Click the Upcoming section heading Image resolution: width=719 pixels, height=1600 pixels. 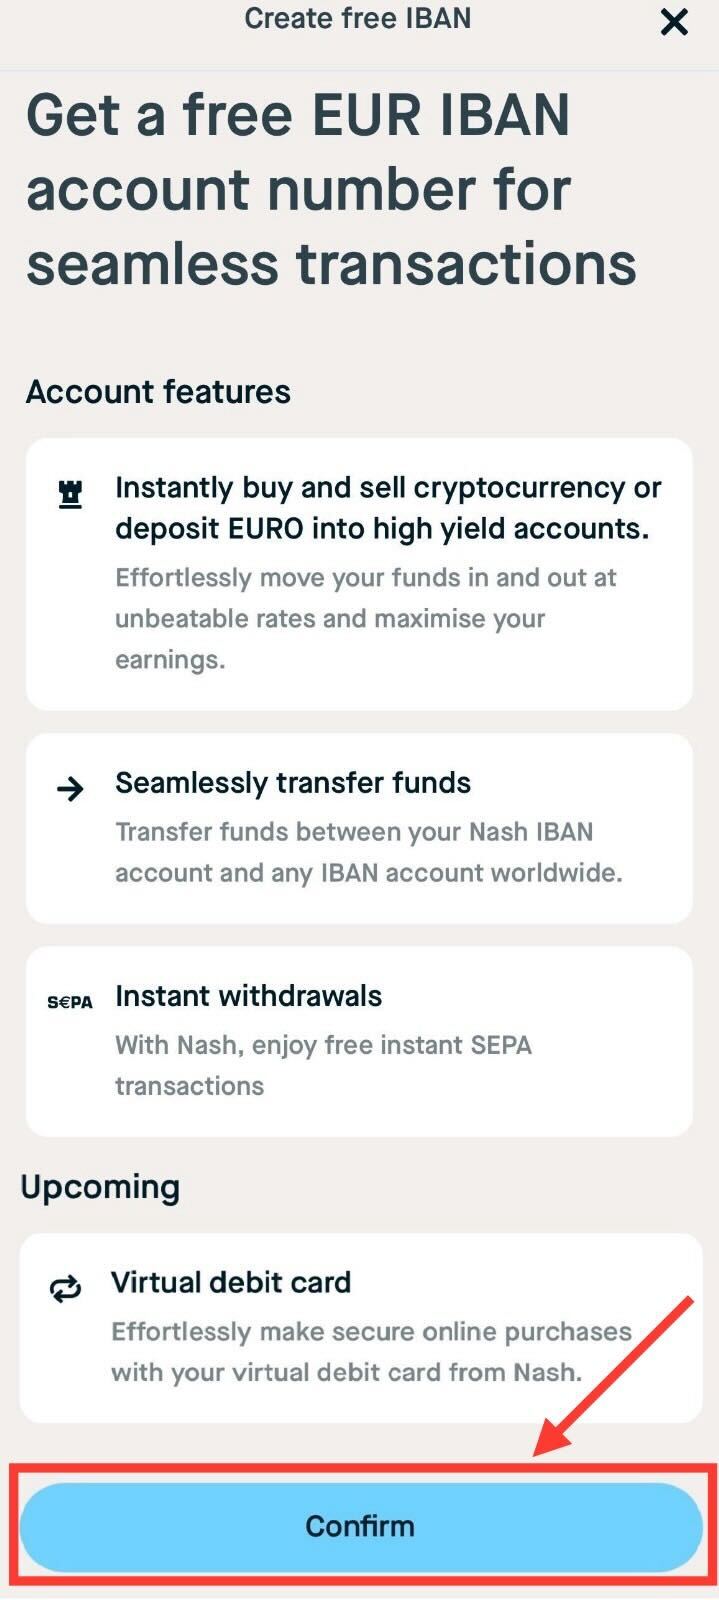(100, 1187)
